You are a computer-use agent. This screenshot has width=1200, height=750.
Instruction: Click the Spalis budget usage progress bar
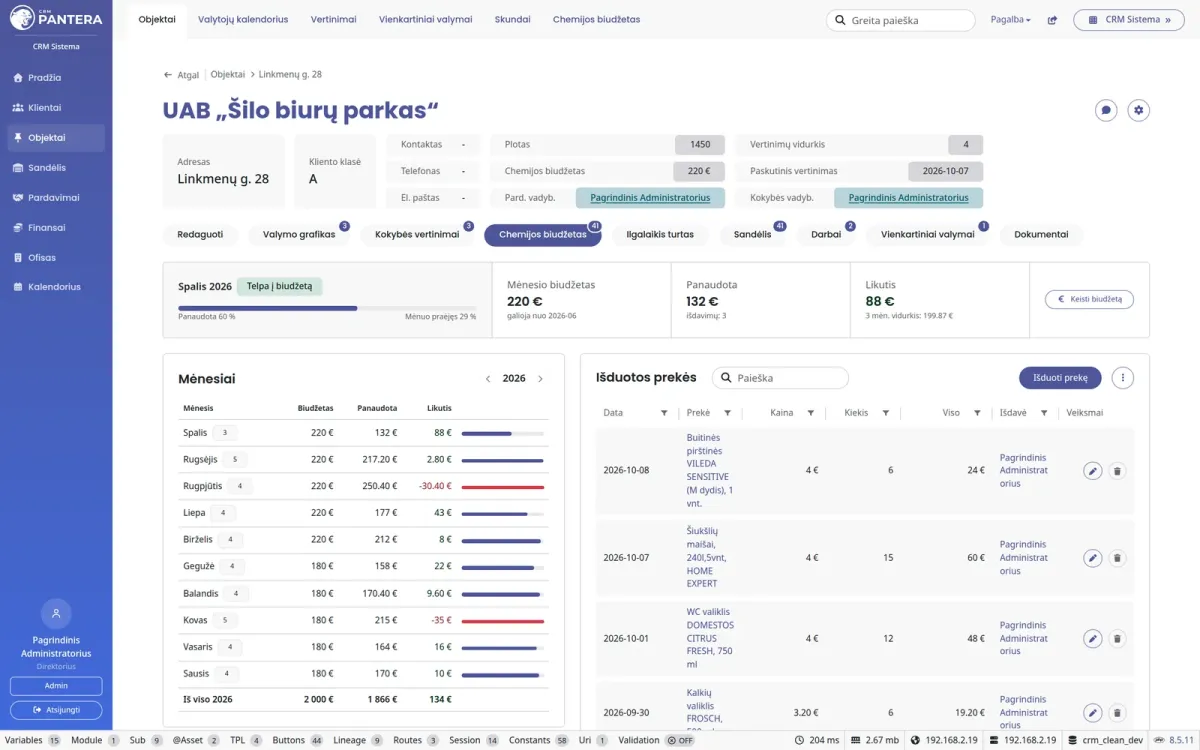[x=327, y=308]
